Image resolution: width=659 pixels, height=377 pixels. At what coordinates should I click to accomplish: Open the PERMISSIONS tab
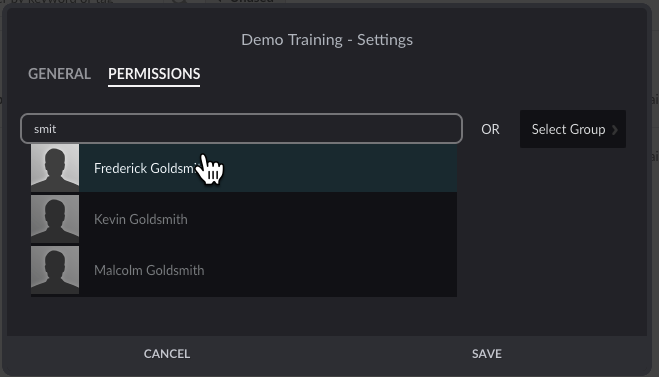154,74
